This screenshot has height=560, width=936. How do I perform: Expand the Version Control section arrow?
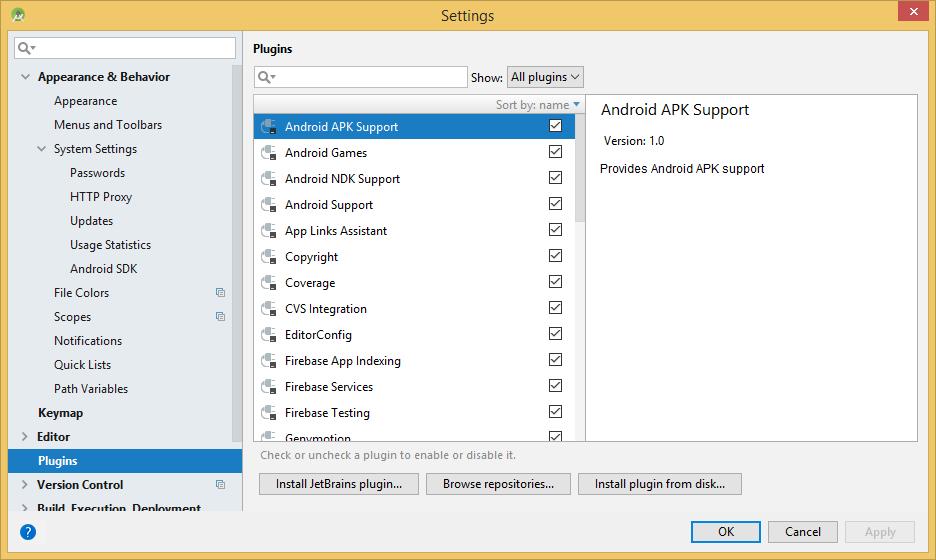tap(24, 484)
